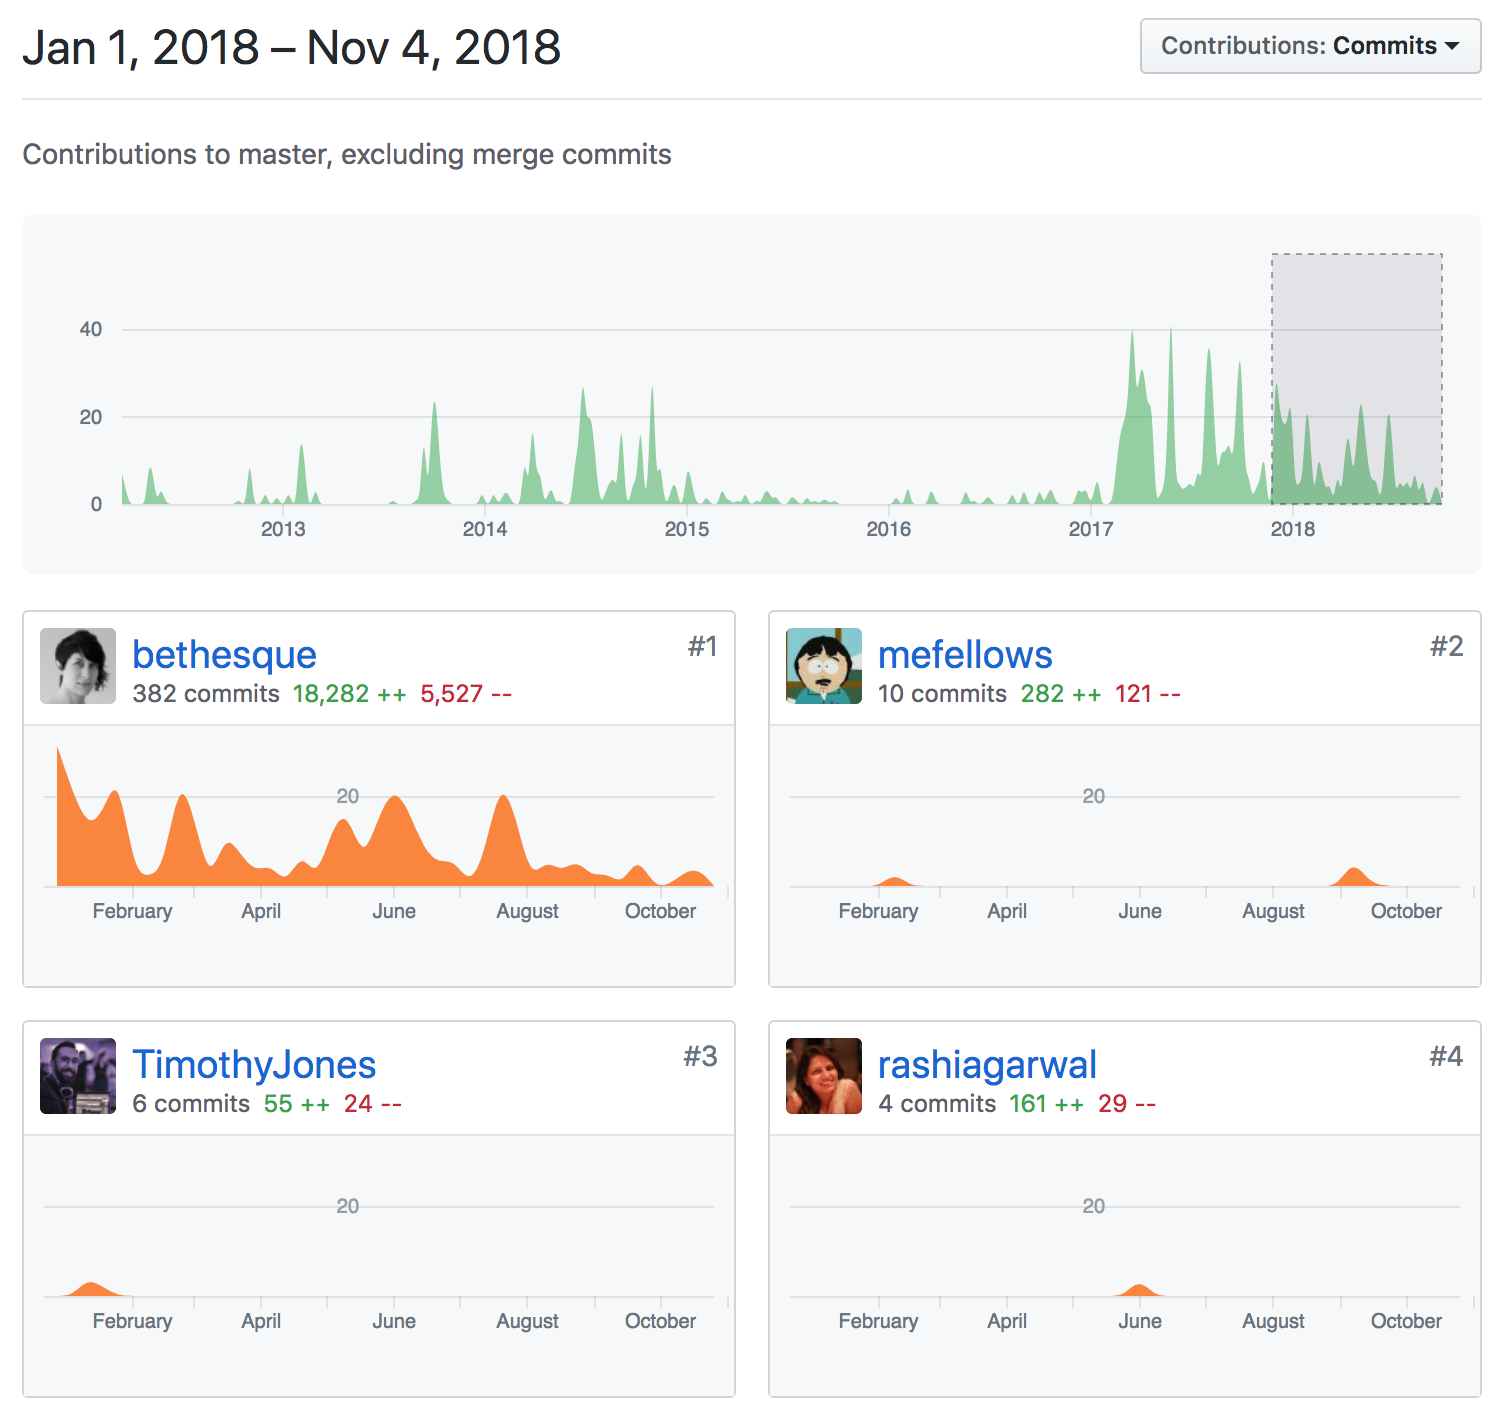The width and height of the screenshot is (1498, 1412).
Task: Click bethesque's avatar image
Action: click(x=78, y=666)
